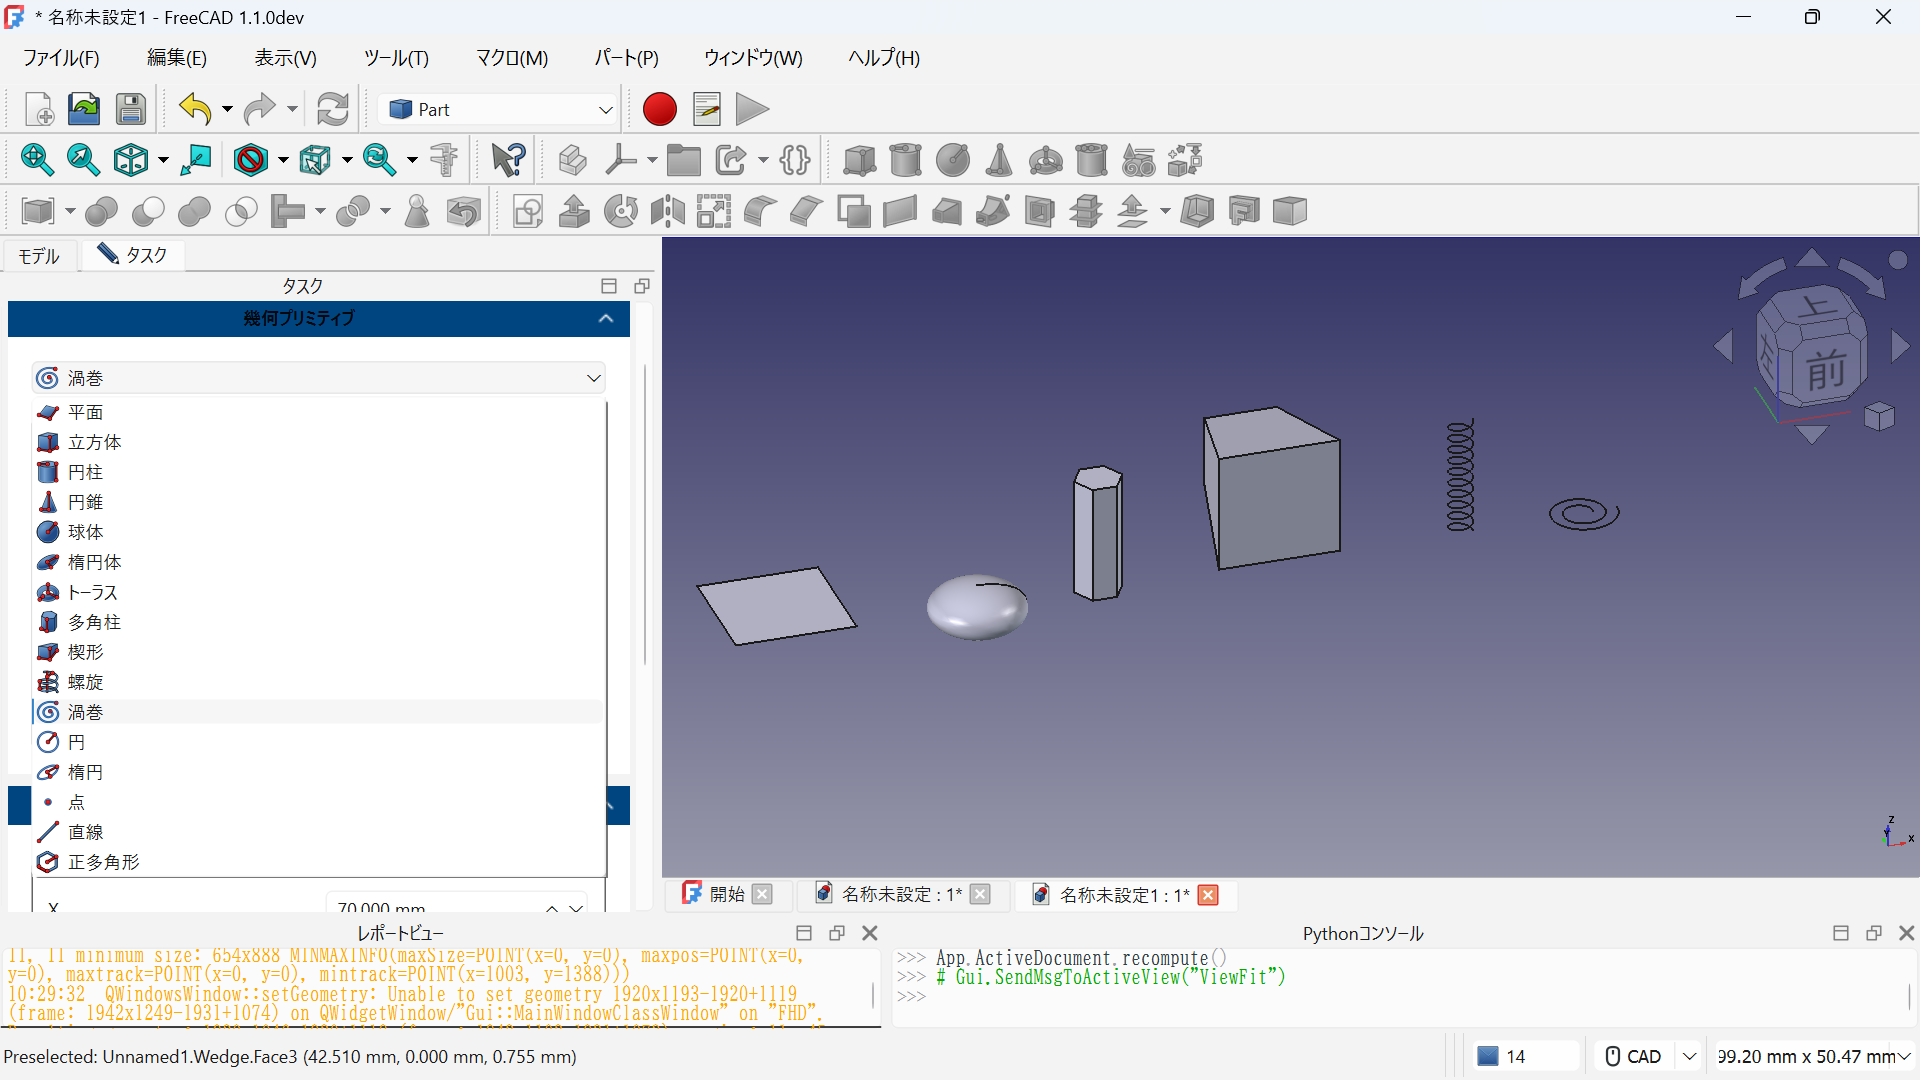Close the Python console panel

coord(1906,933)
